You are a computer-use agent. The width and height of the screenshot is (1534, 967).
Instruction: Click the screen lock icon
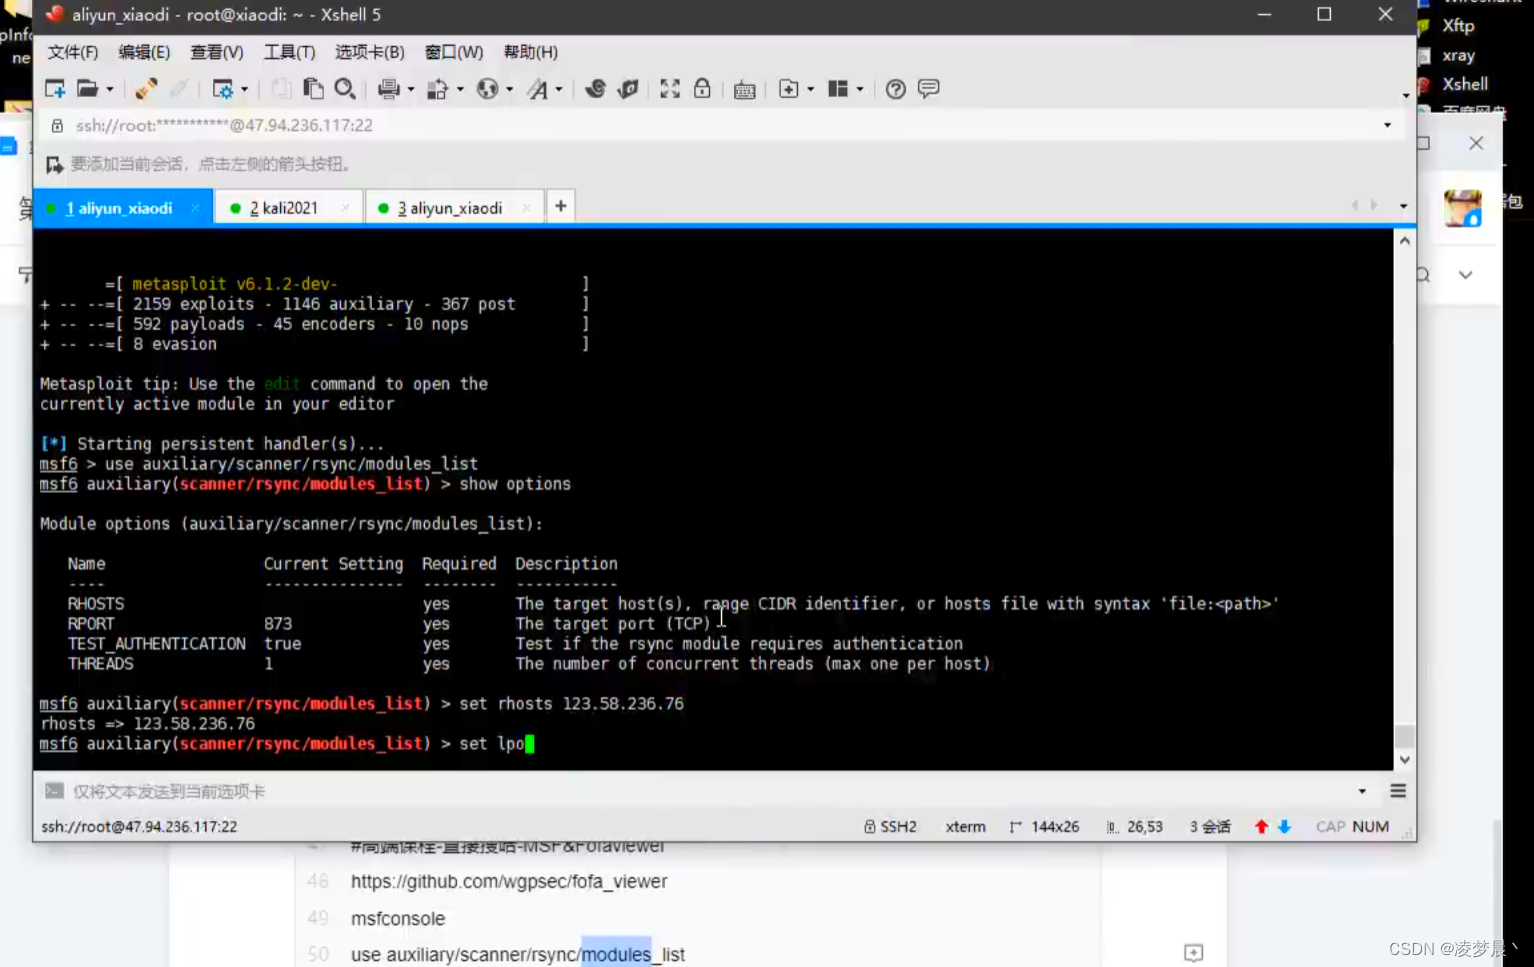[701, 88]
